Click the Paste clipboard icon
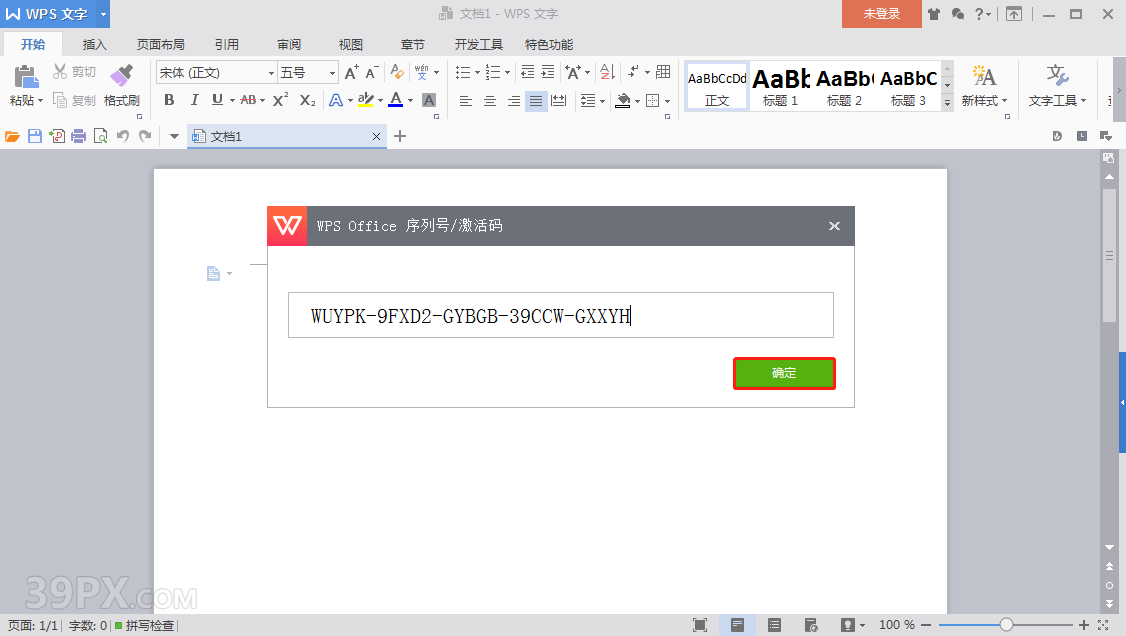 pos(26,76)
